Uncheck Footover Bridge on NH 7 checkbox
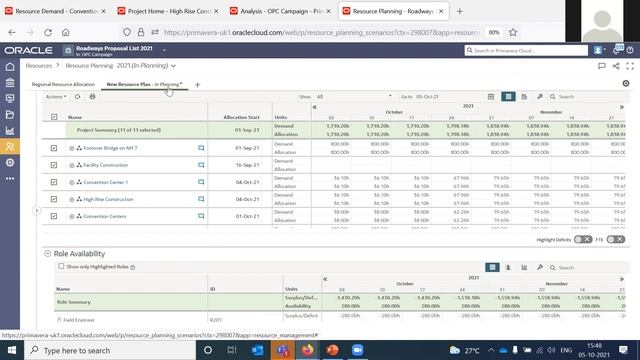The height and width of the screenshot is (360, 640). 54,148
